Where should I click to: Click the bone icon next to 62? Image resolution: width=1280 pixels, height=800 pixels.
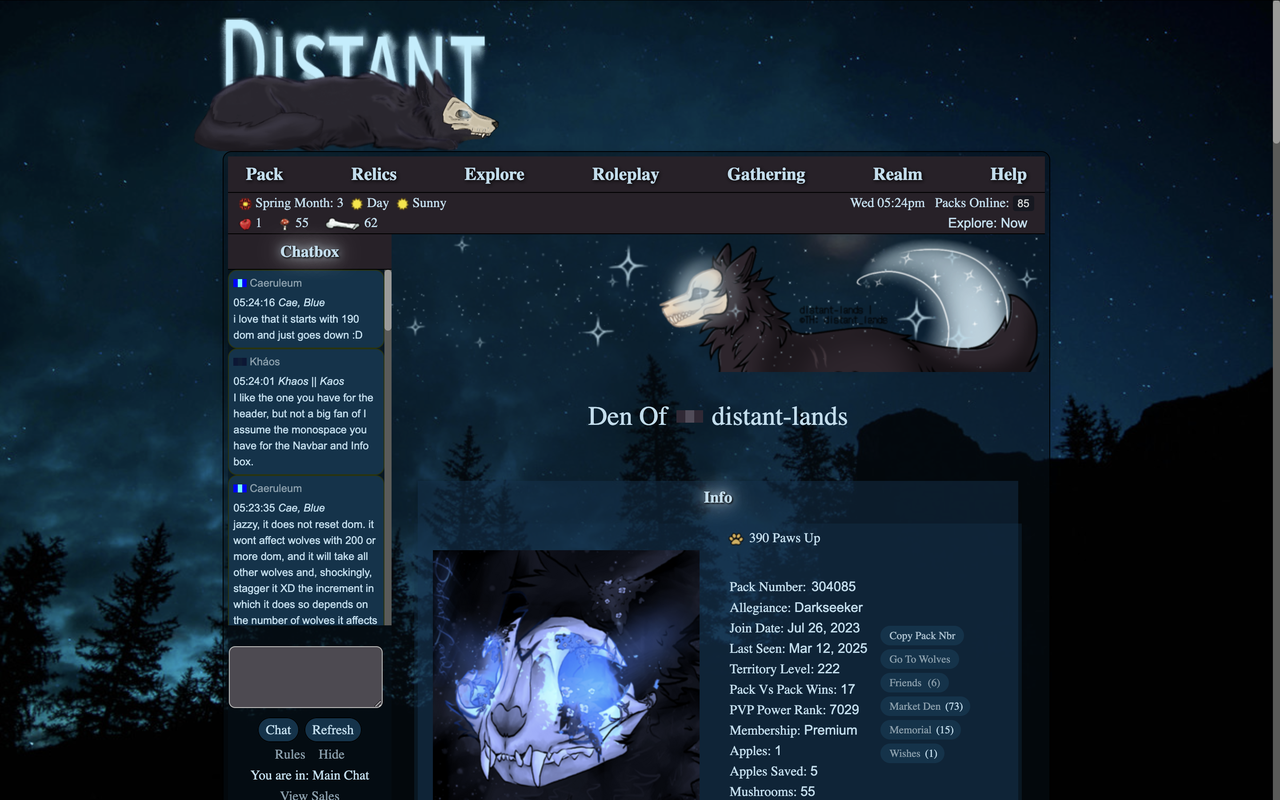pyautogui.click(x=343, y=223)
